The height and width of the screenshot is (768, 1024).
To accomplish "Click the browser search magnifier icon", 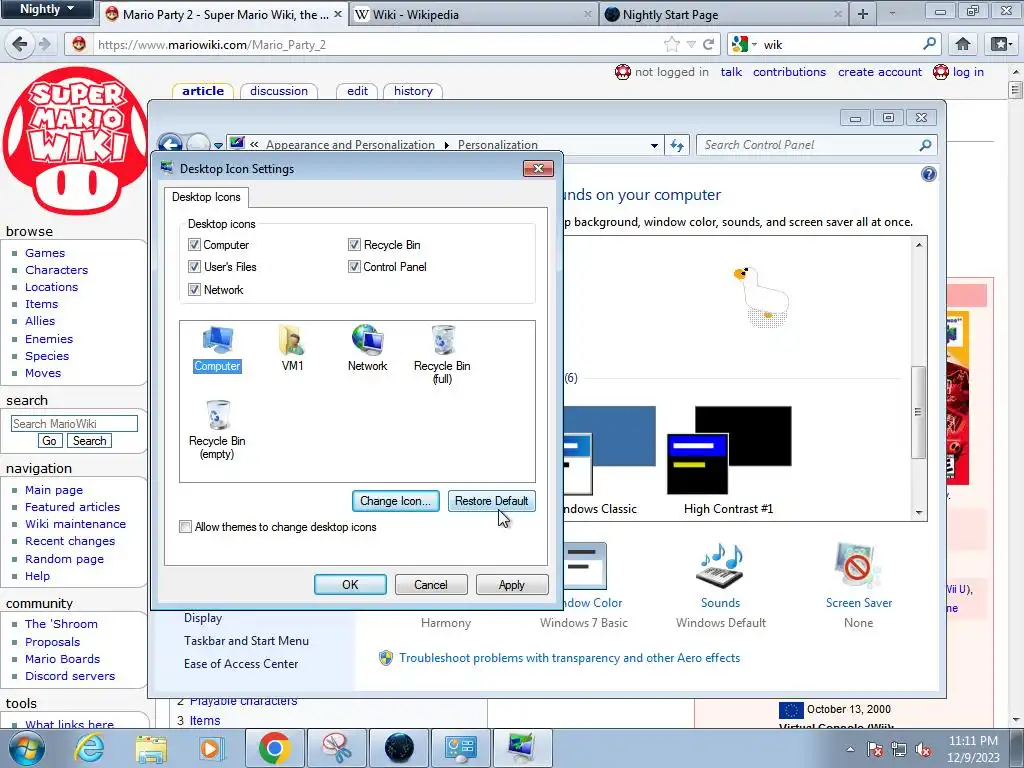I will (x=929, y=44).
